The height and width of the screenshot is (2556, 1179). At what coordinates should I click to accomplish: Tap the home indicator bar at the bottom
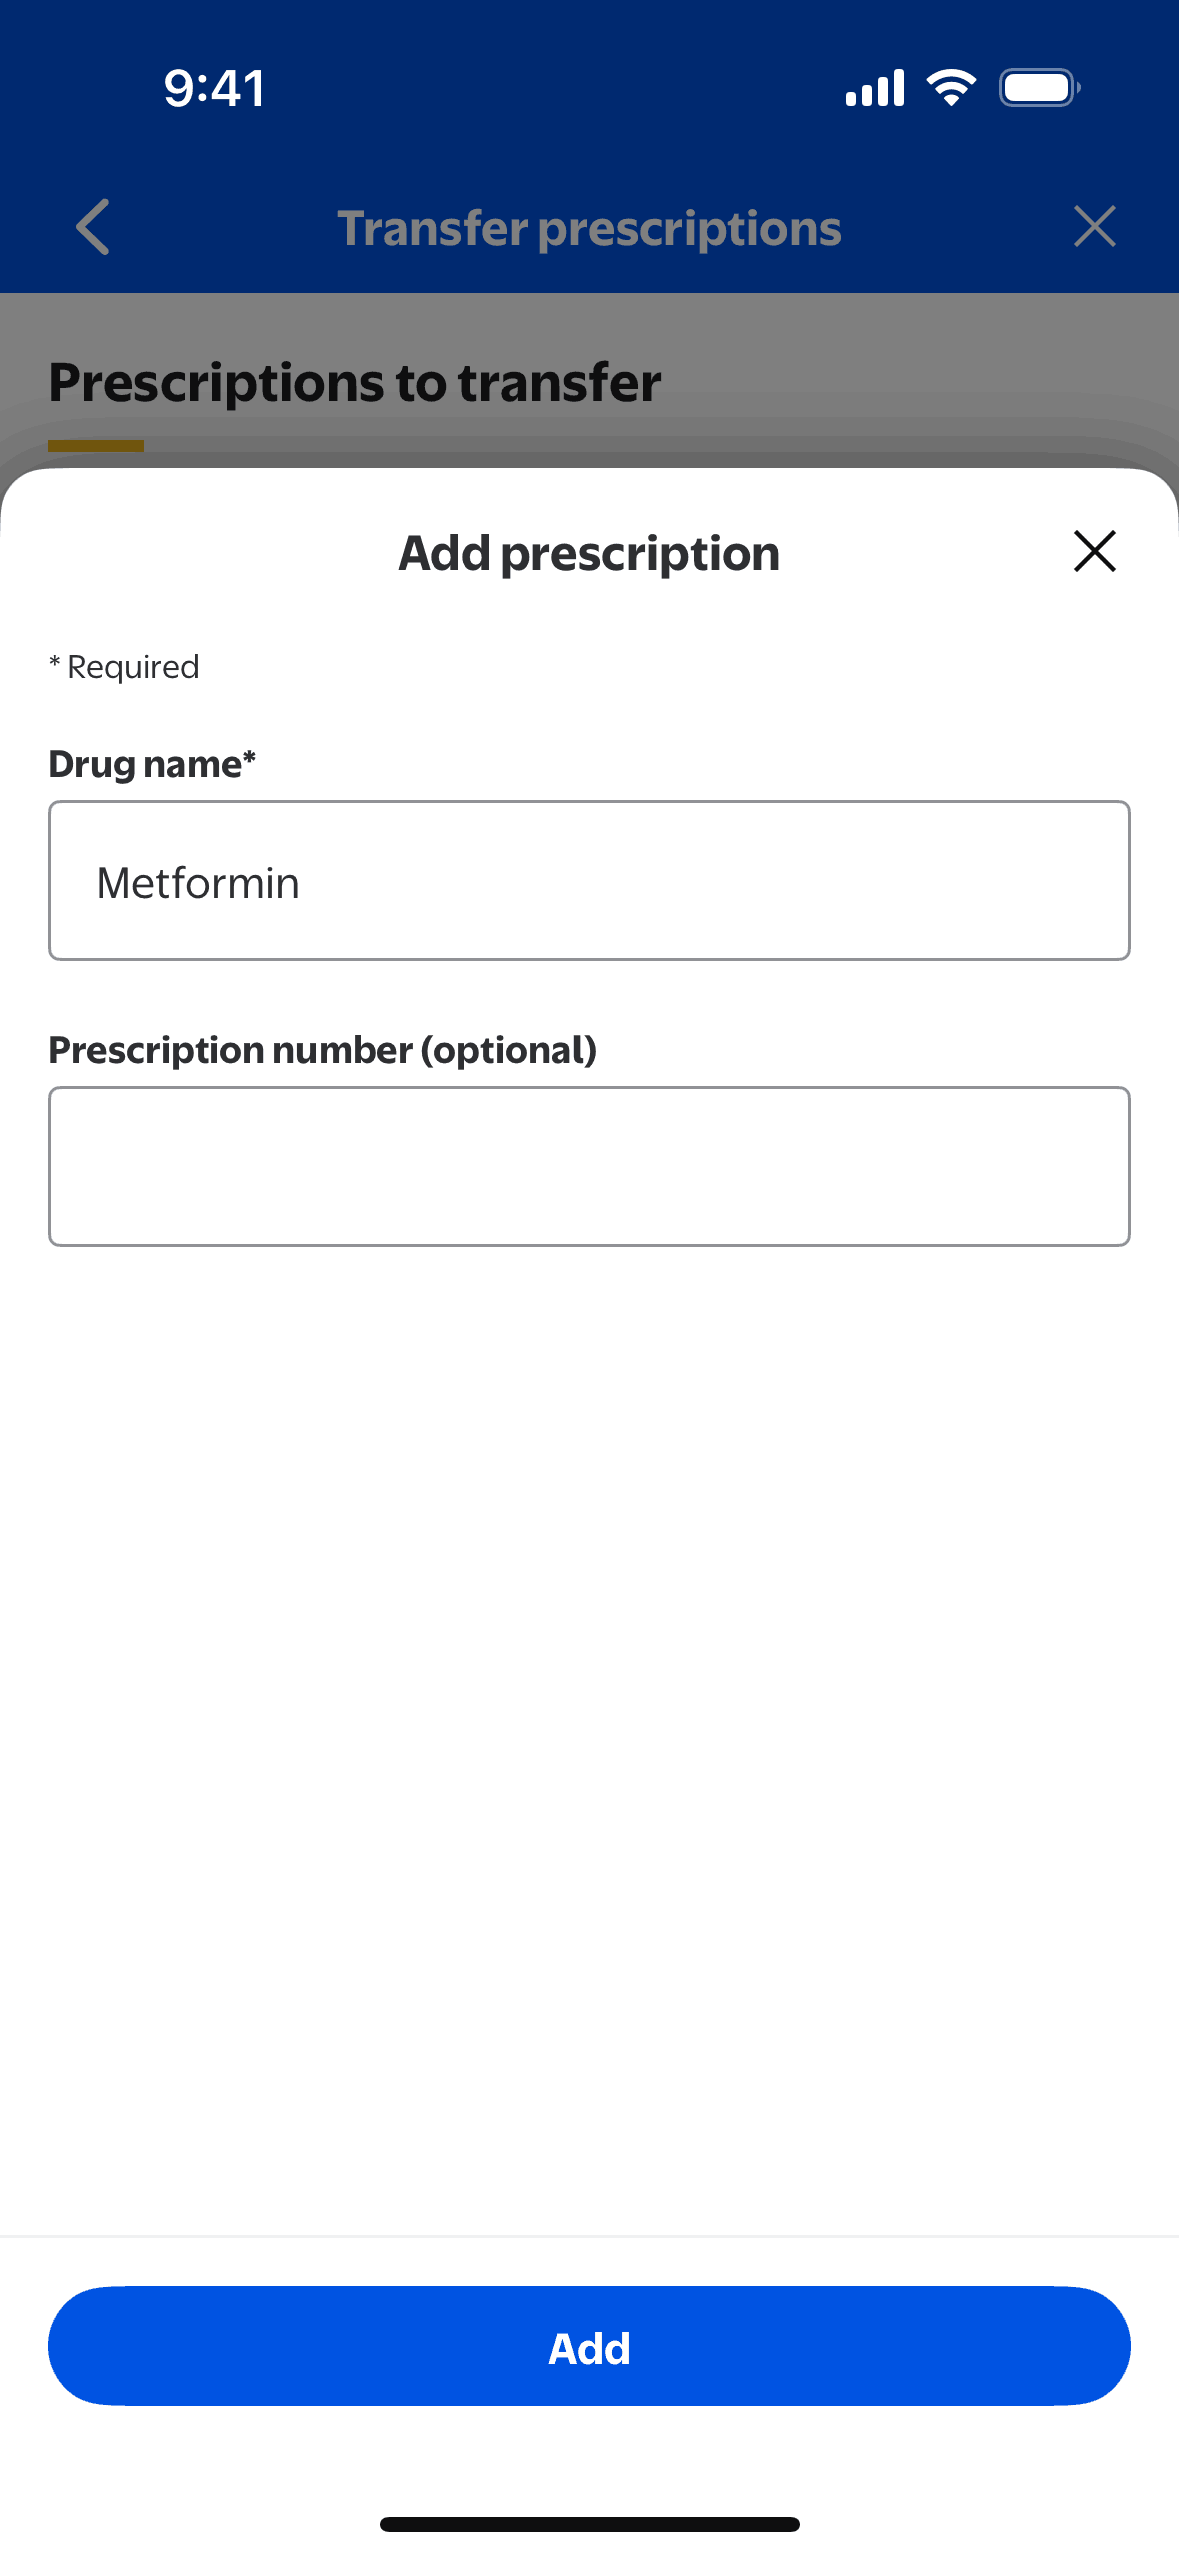589,2523
